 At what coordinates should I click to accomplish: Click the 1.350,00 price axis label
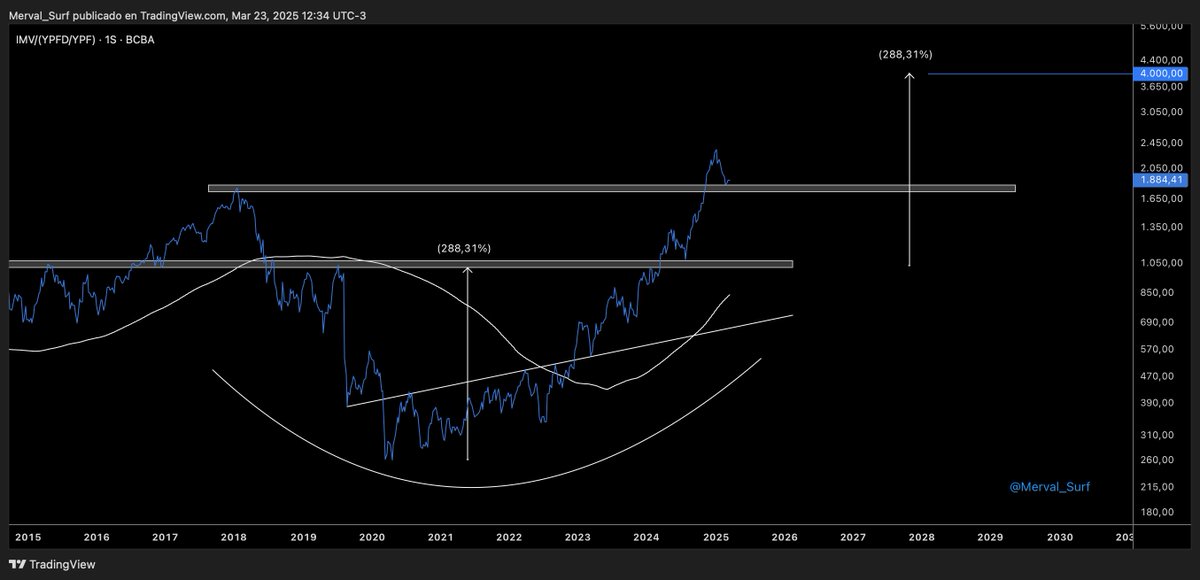coord(1160,228)
